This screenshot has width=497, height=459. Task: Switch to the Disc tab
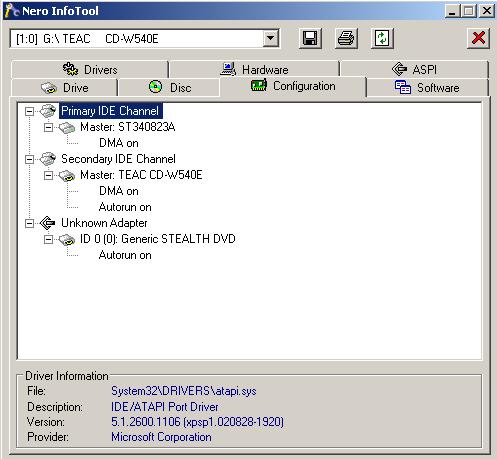click(x=169, y=88)
